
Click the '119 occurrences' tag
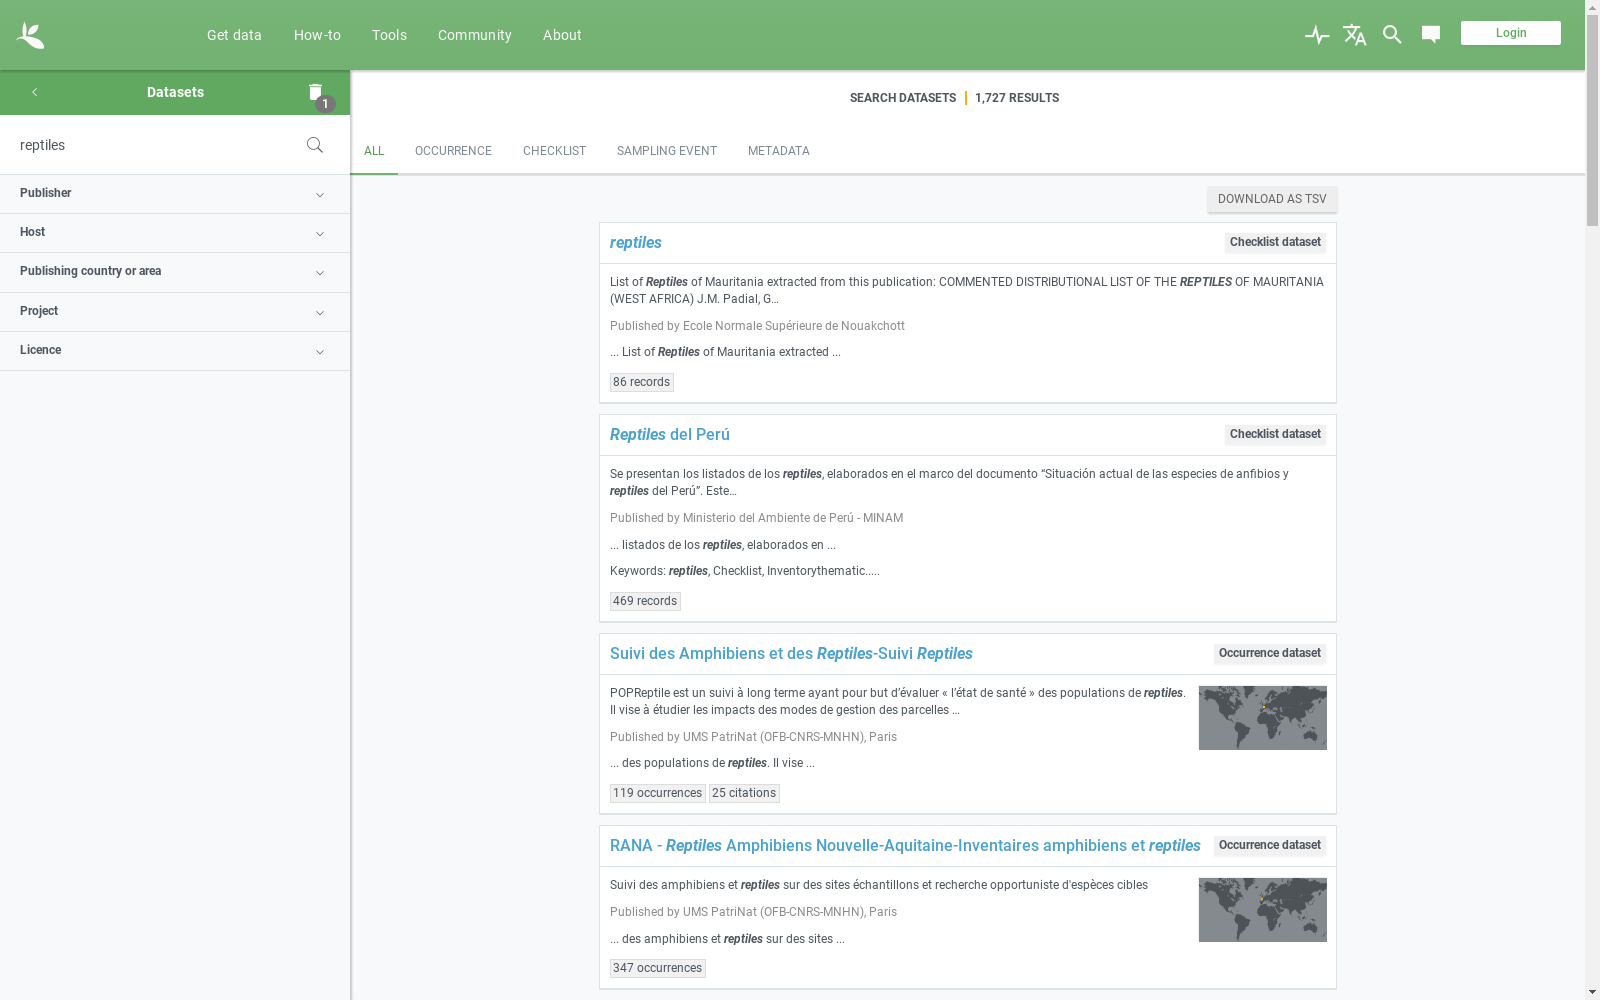click(x=658, y=793)
